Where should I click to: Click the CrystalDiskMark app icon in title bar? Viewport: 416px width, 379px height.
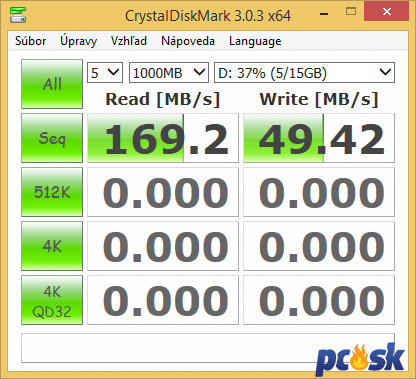coord(18,15)
